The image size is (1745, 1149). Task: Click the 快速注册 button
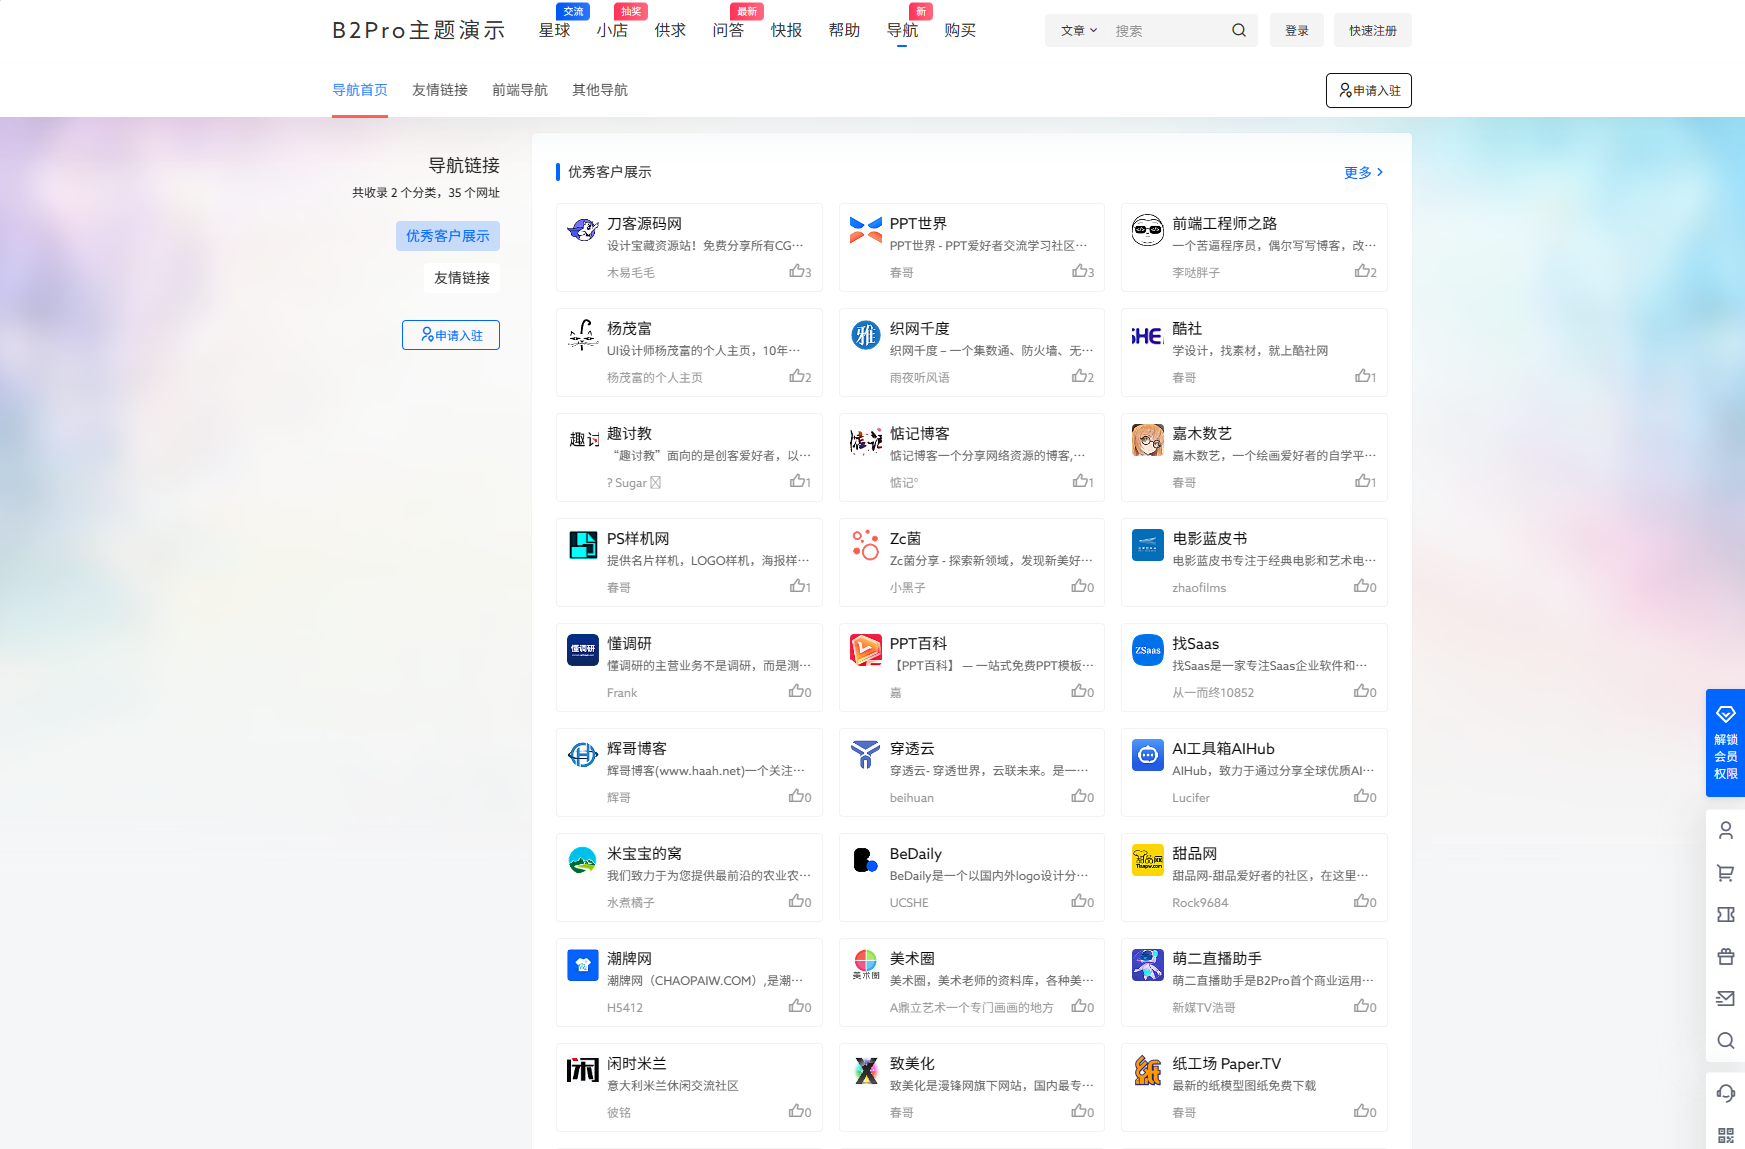tap(1372, 30)
